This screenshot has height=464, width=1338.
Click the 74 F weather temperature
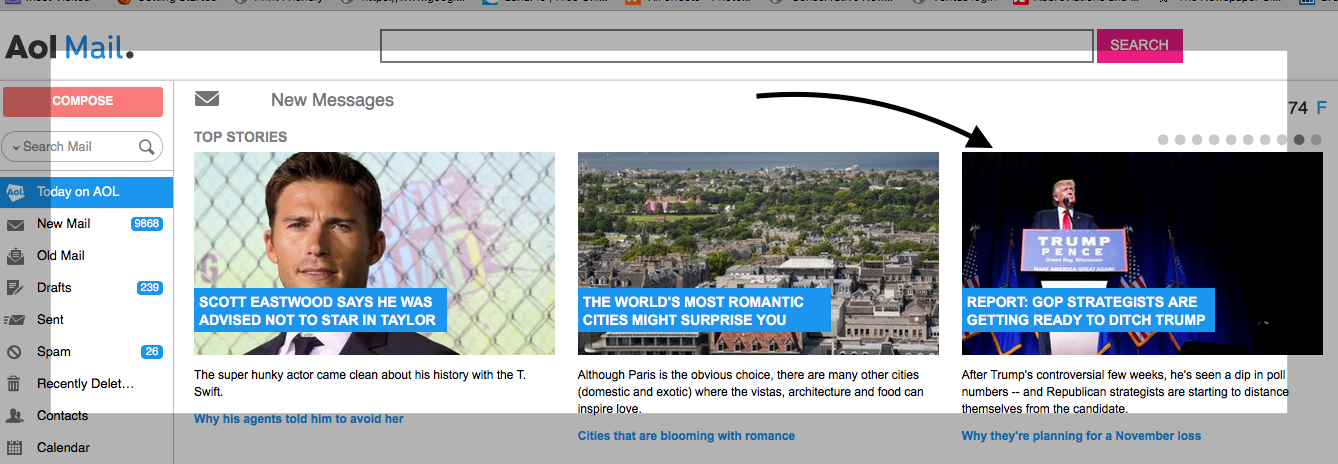(x=1307, y=108)
